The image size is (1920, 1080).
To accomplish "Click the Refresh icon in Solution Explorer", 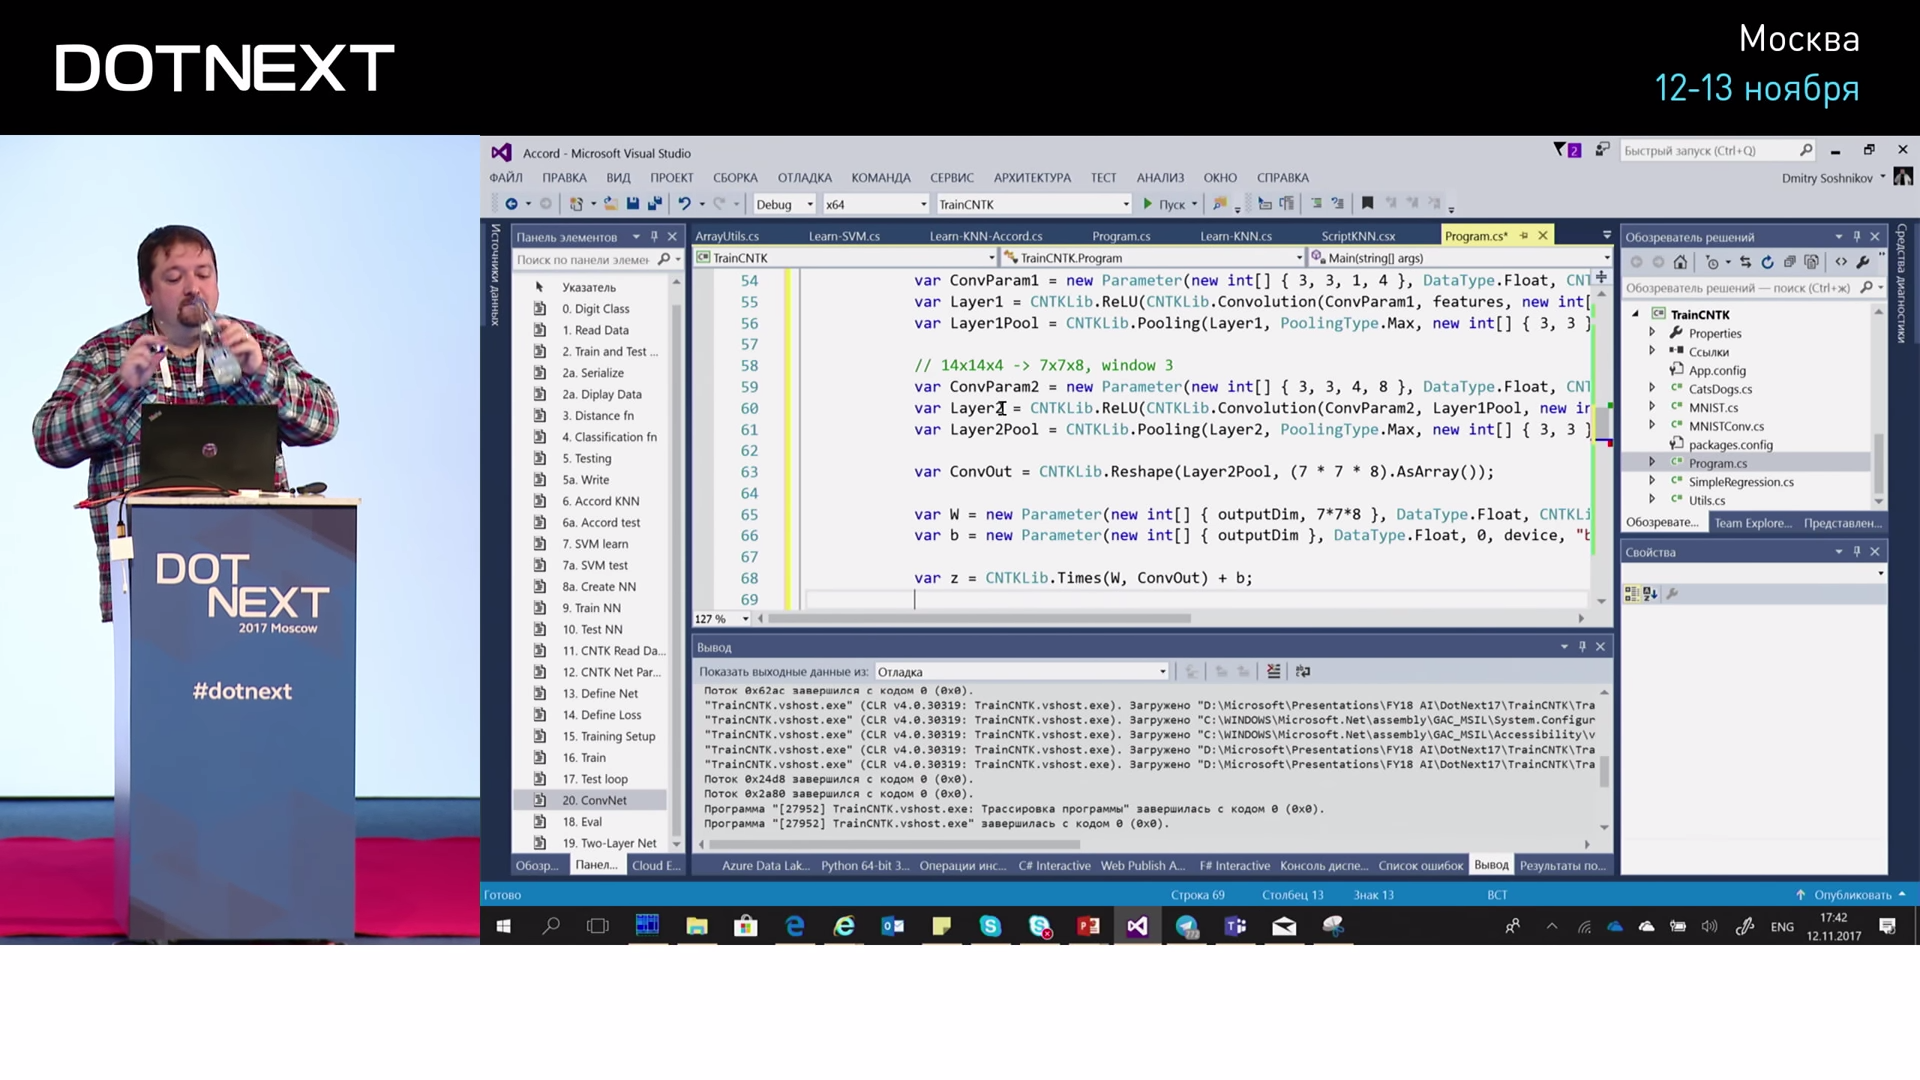I will pos(1767,262).
